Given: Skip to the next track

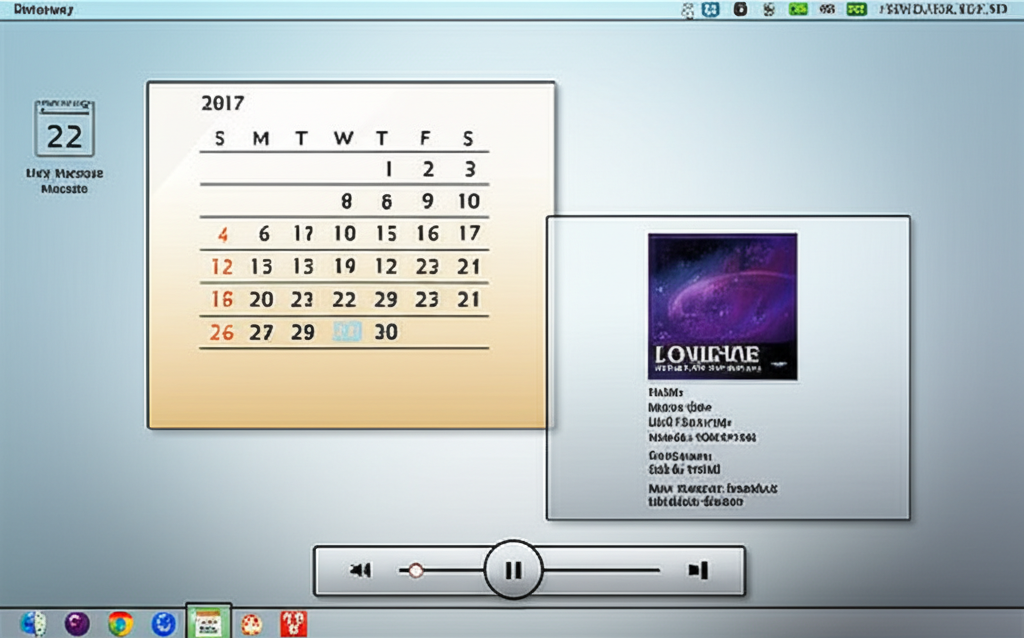Looking at the screenshot, I should click(x=698, y=571).
